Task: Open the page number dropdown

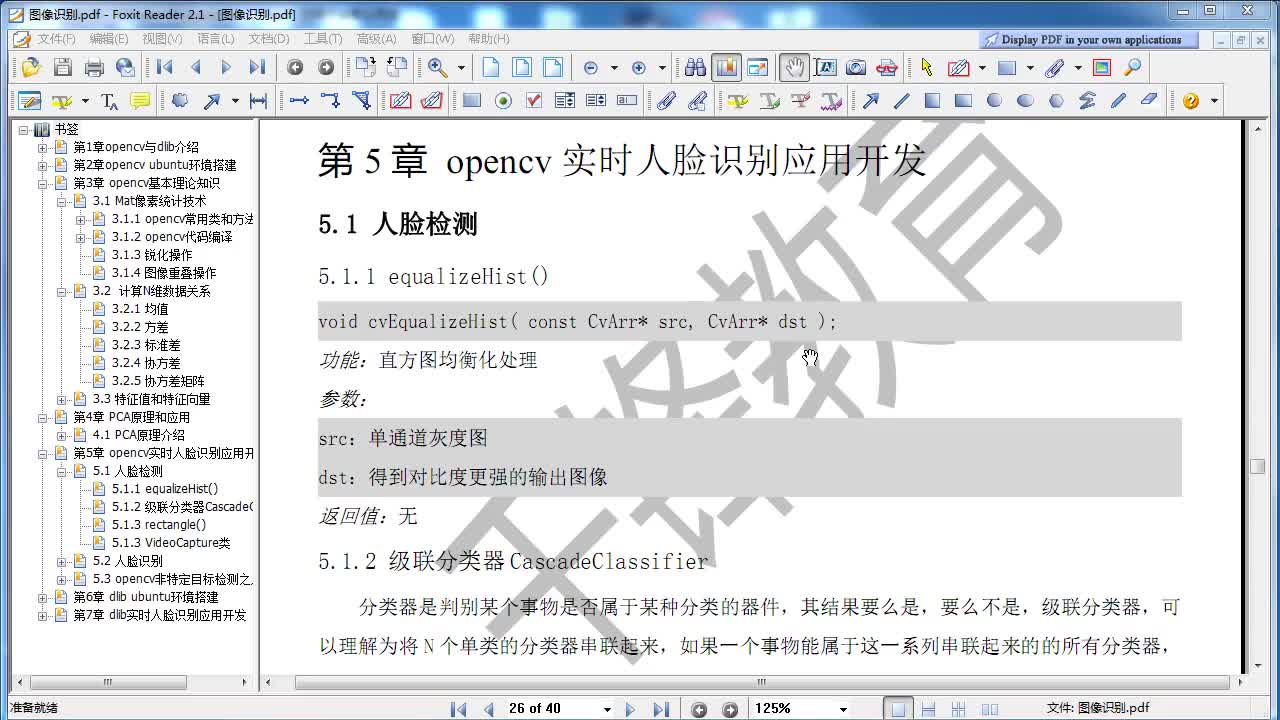Action: point(607,709)
